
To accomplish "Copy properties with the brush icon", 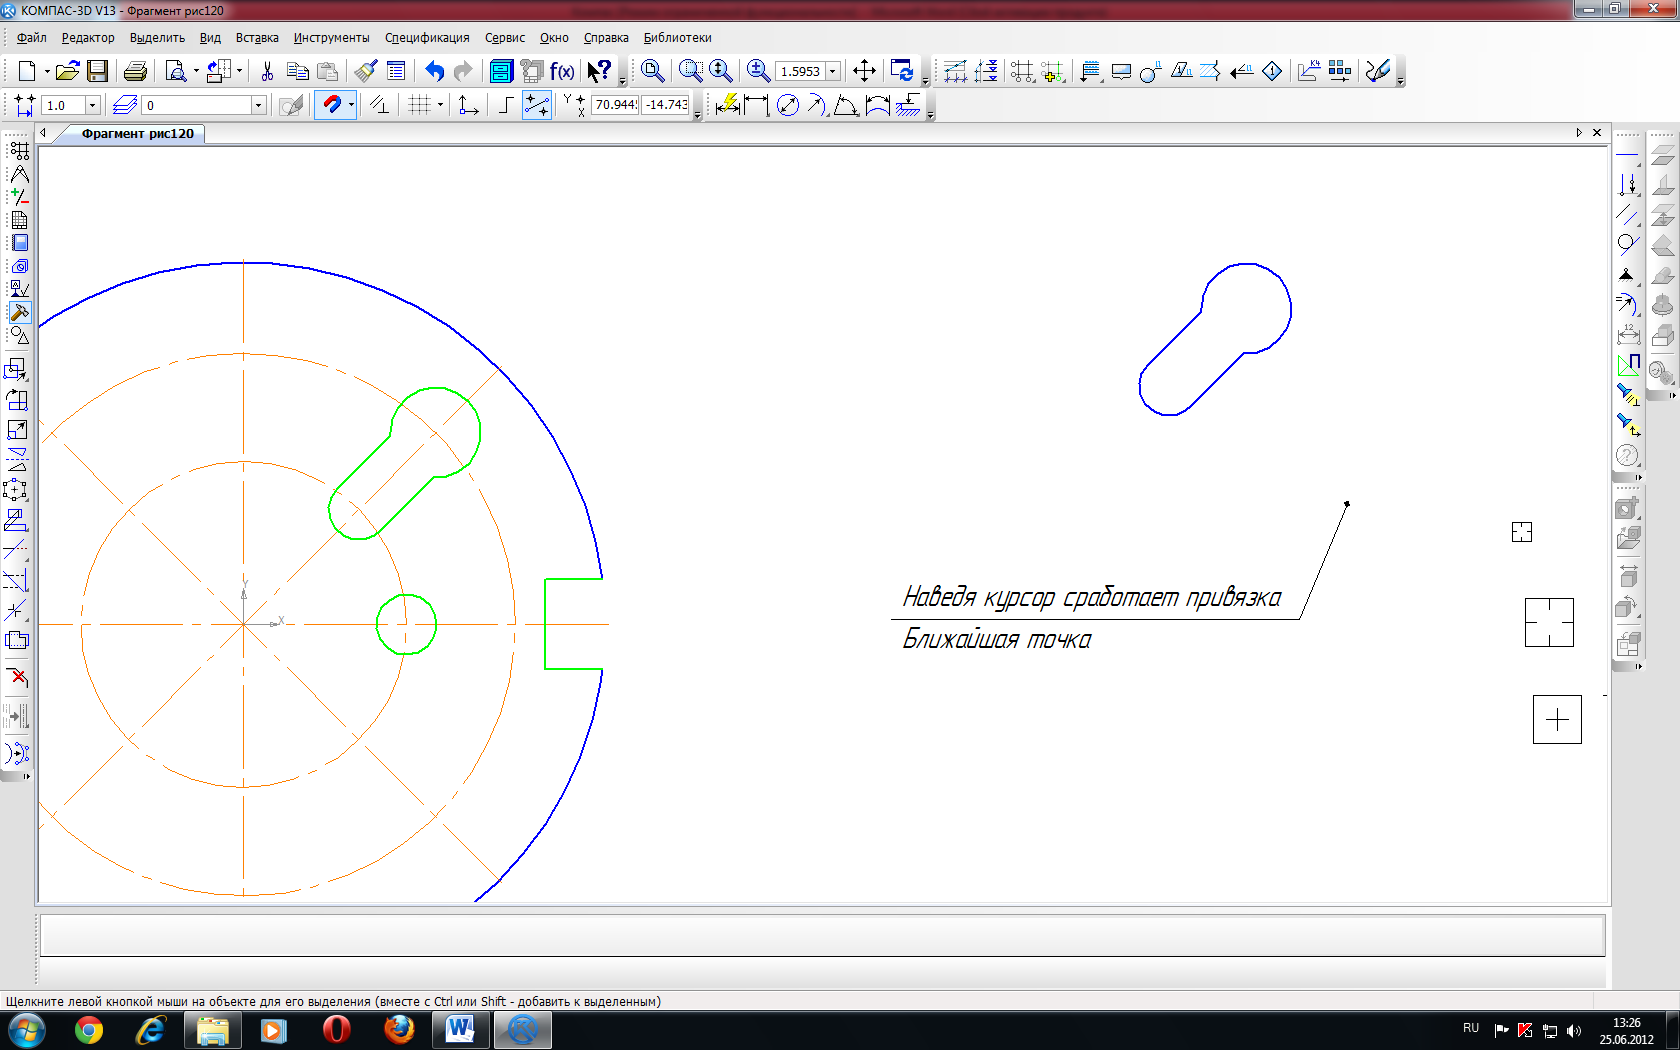I will tap(366, 71).
